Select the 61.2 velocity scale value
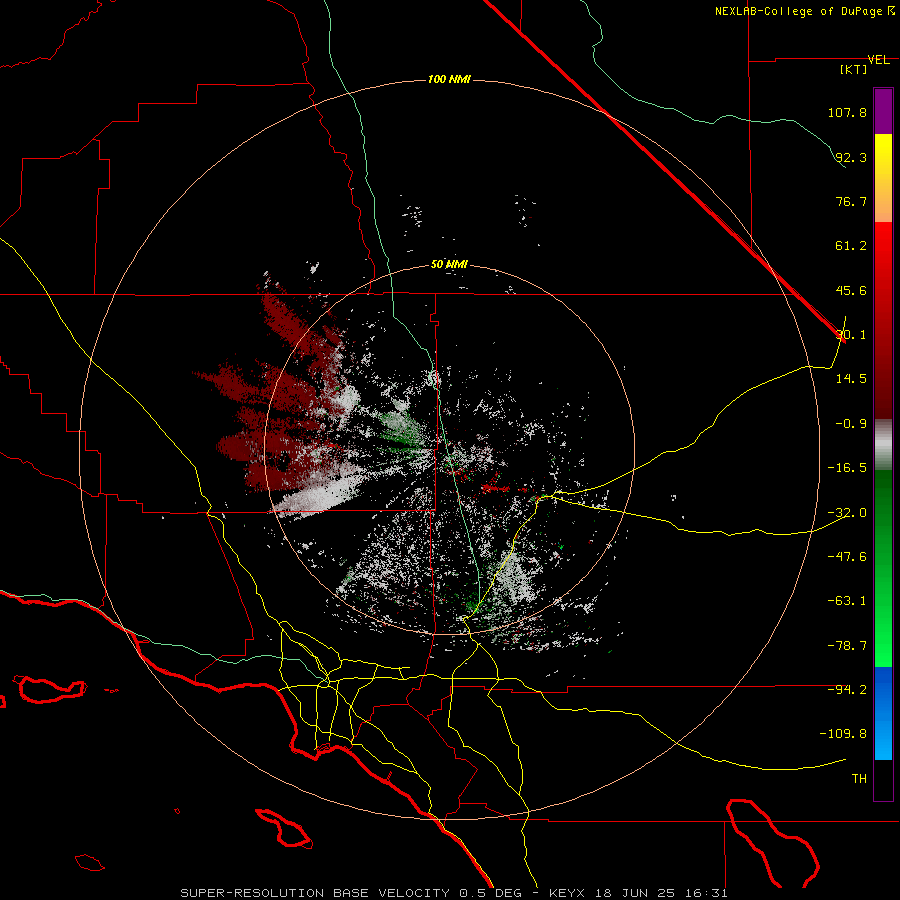 [x=851, y=246]
